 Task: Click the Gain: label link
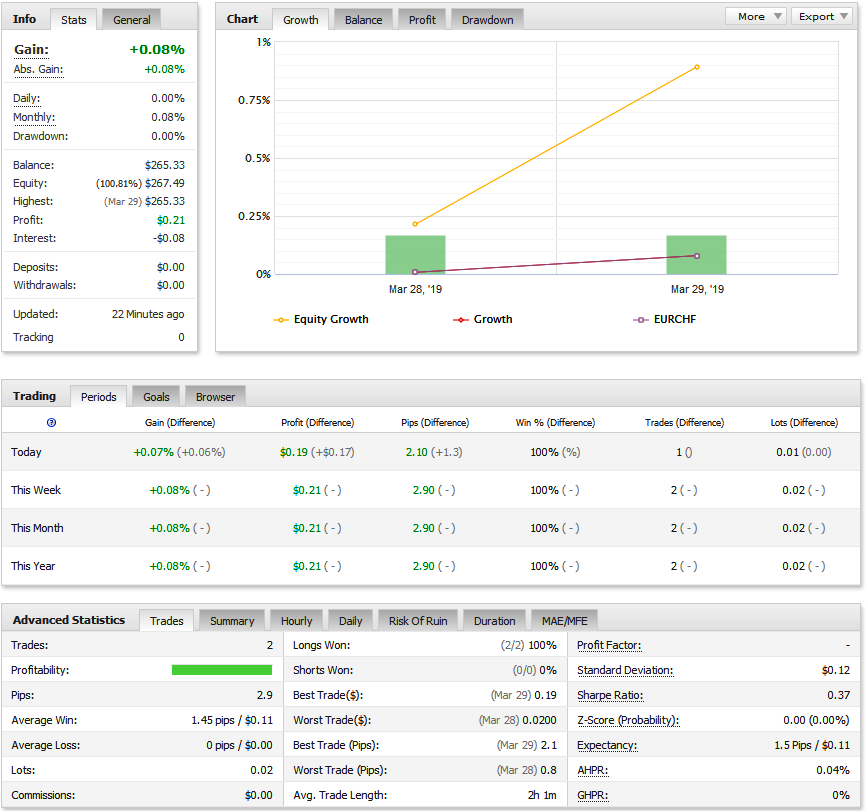pyautogui.click(x=32, y=50)
